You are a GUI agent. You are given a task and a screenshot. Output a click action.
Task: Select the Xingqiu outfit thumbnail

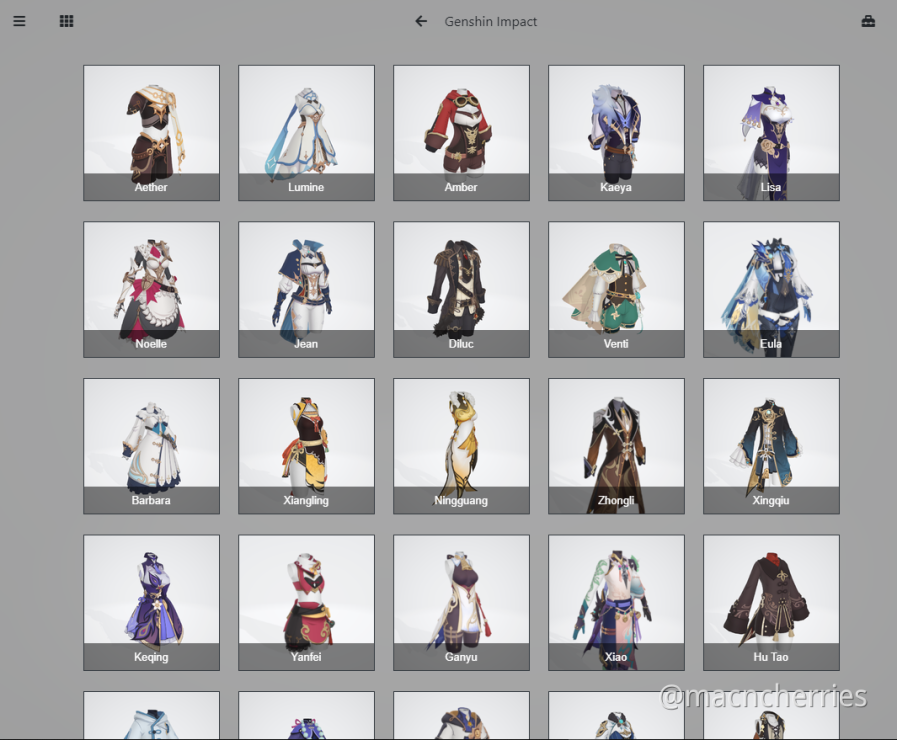[772, 446]
